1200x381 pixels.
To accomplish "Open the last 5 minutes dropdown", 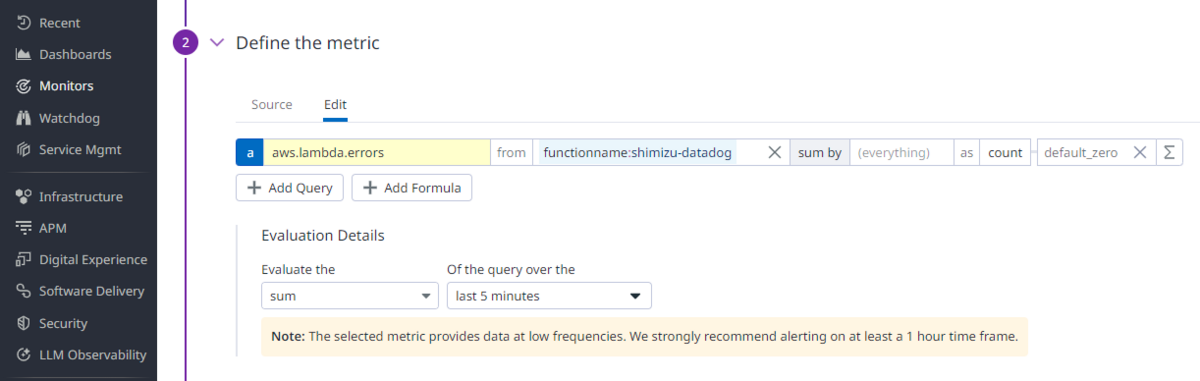I will coord(549,296).
